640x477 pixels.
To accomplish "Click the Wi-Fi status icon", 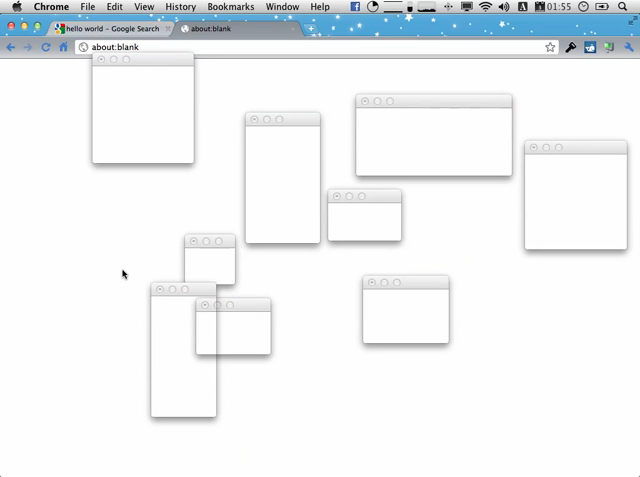I will (x=485, y=7).
